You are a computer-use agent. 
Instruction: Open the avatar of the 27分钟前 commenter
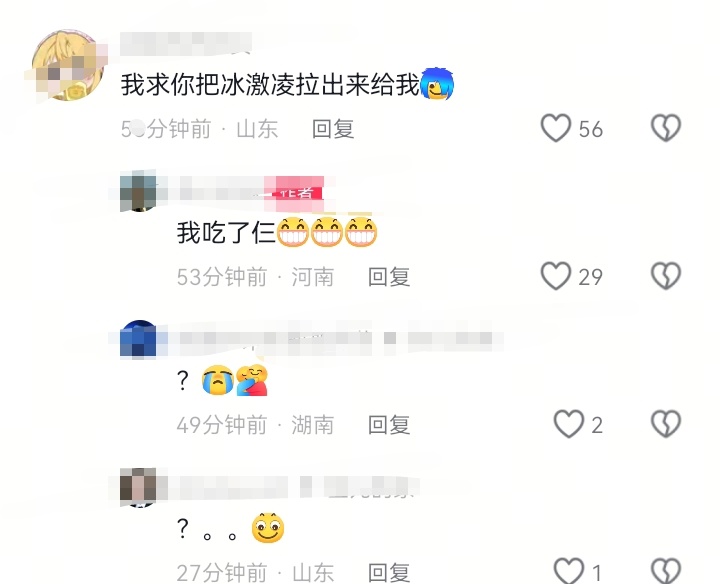coord(138,487)
